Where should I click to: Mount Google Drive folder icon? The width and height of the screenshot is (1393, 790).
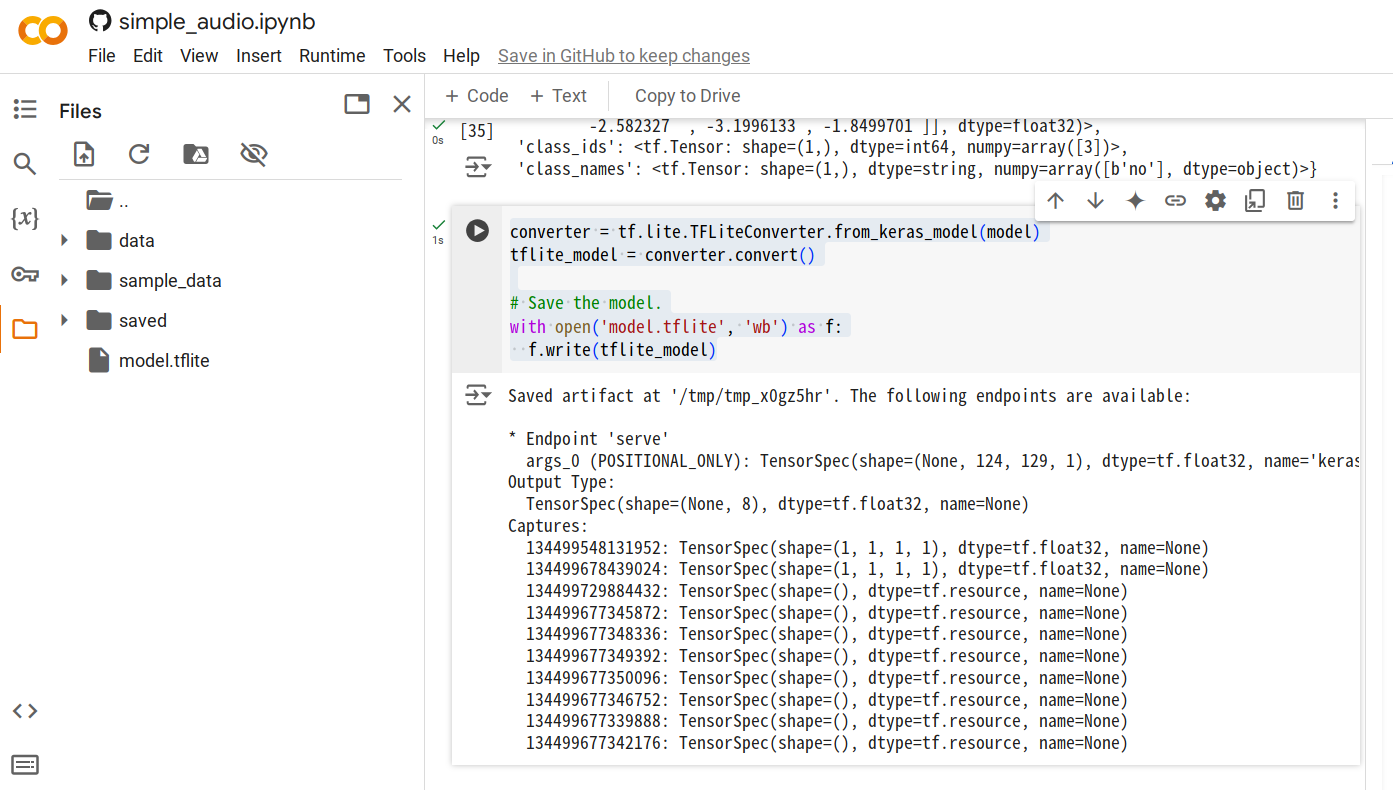(196, 154)
